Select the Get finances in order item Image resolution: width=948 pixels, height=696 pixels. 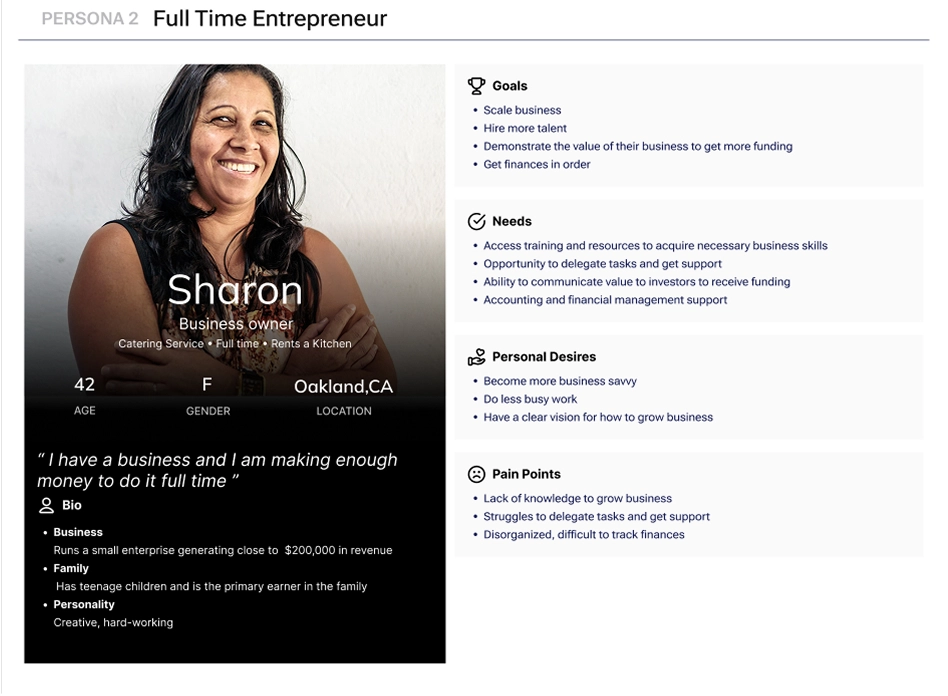536,164
